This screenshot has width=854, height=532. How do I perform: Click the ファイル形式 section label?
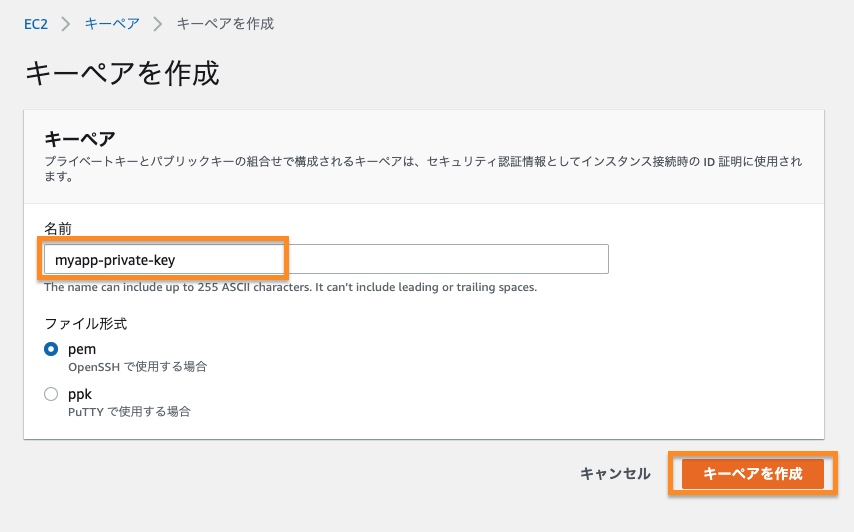[86, 324]
